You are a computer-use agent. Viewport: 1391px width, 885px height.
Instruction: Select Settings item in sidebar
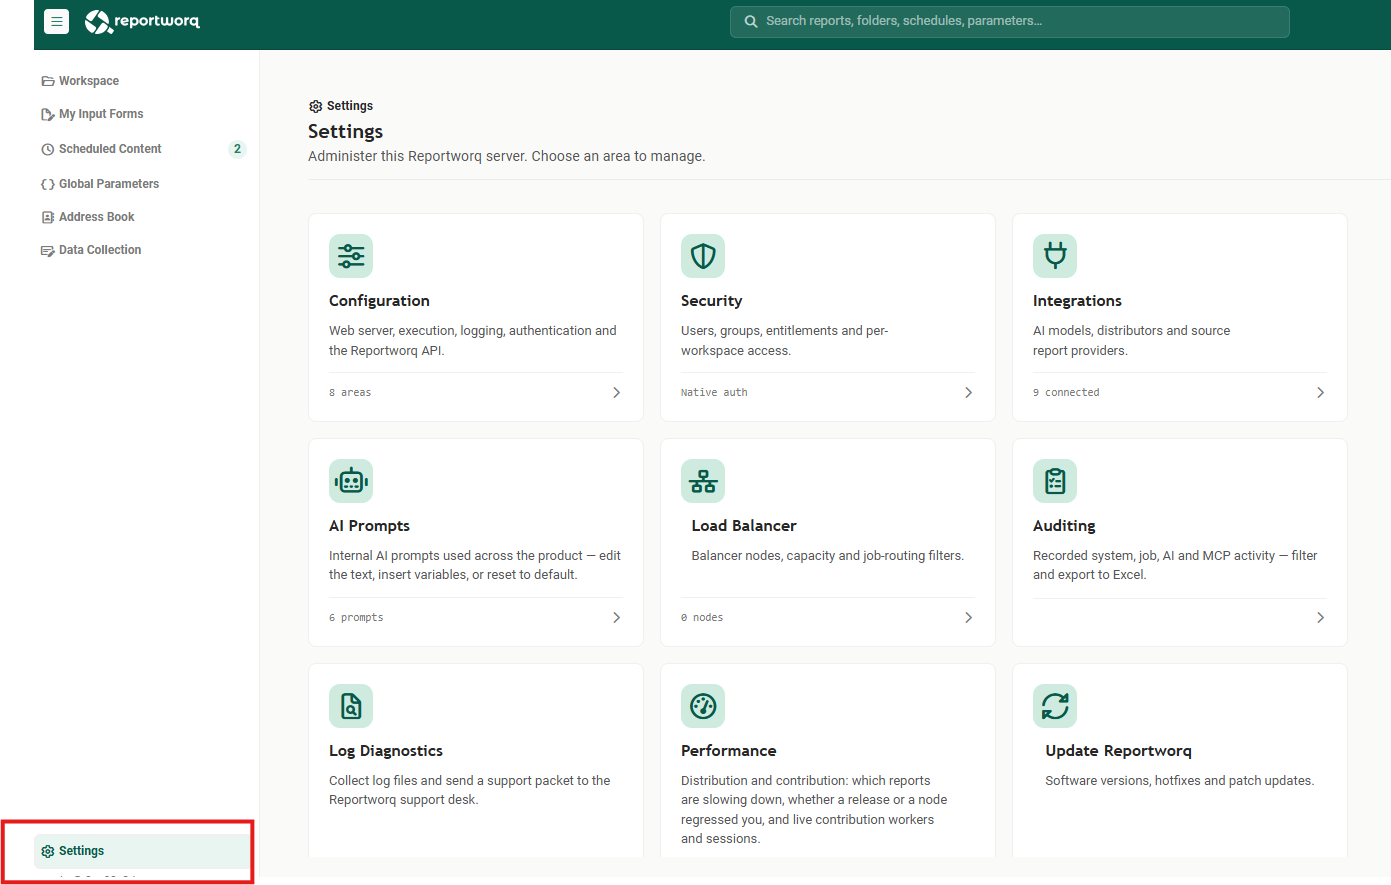pyautogui.click(x=142, y=851)
